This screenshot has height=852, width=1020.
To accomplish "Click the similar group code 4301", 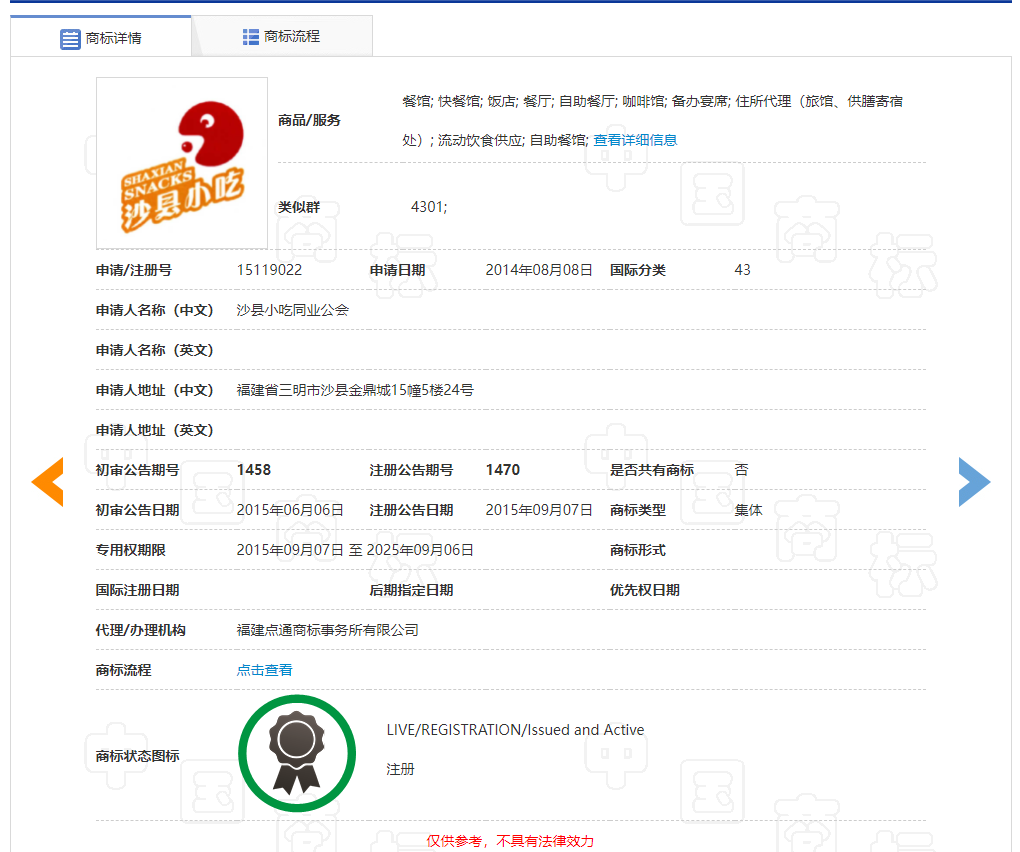I will click(429, 207).
